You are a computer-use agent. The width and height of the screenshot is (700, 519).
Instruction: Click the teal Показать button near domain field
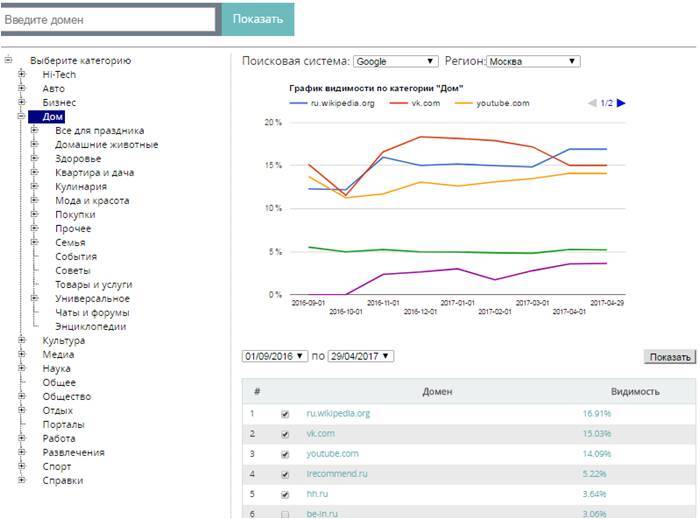(x=258, y=19)
